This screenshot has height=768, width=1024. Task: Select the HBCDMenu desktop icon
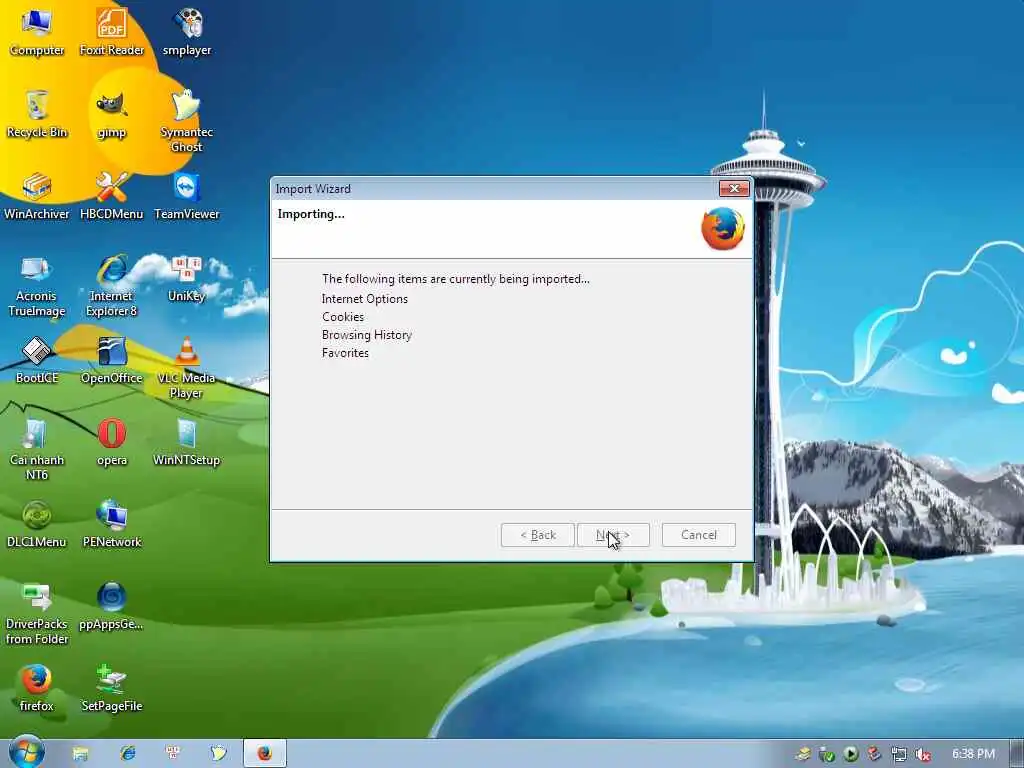point(112,196)
